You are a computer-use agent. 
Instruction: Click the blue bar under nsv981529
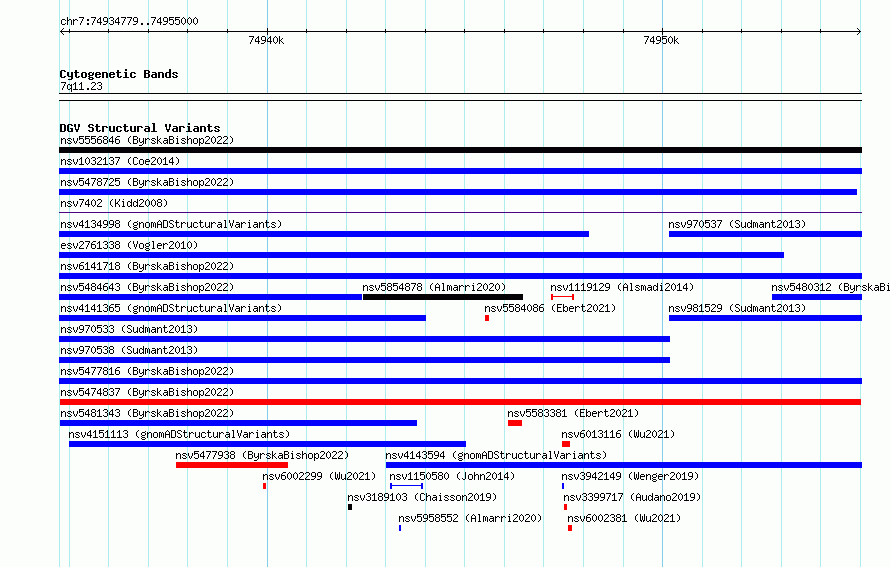click(765, 318)
